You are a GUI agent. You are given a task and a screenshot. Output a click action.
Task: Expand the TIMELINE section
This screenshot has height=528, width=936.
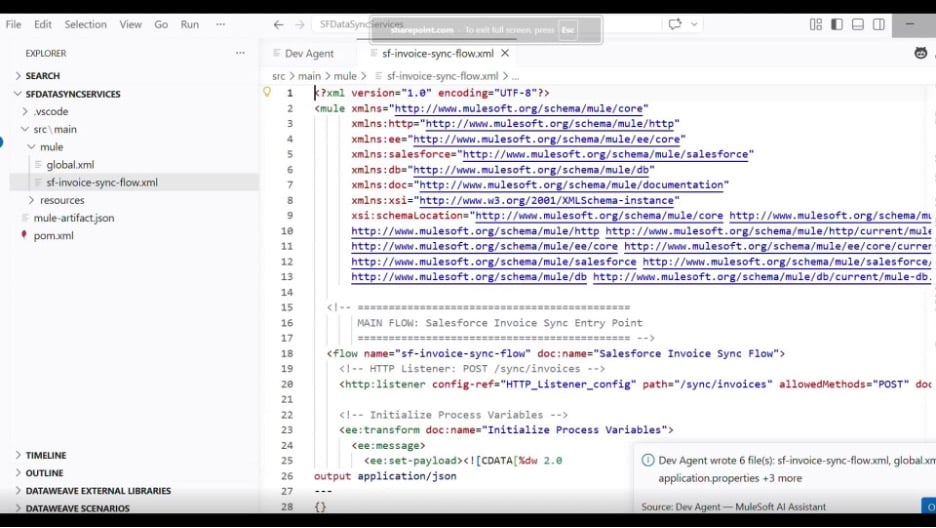[45, 455]
